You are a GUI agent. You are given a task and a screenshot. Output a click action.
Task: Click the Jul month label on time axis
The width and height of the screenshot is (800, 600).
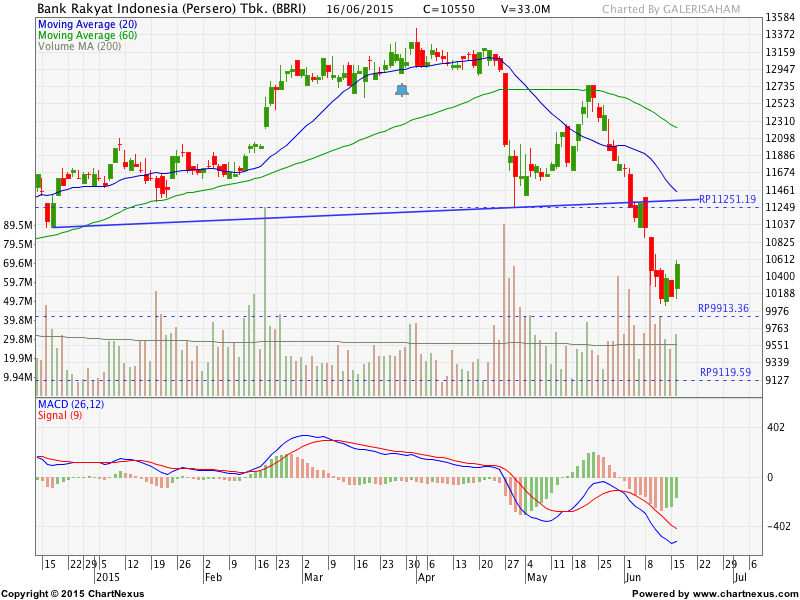click(x=739, y=577)
